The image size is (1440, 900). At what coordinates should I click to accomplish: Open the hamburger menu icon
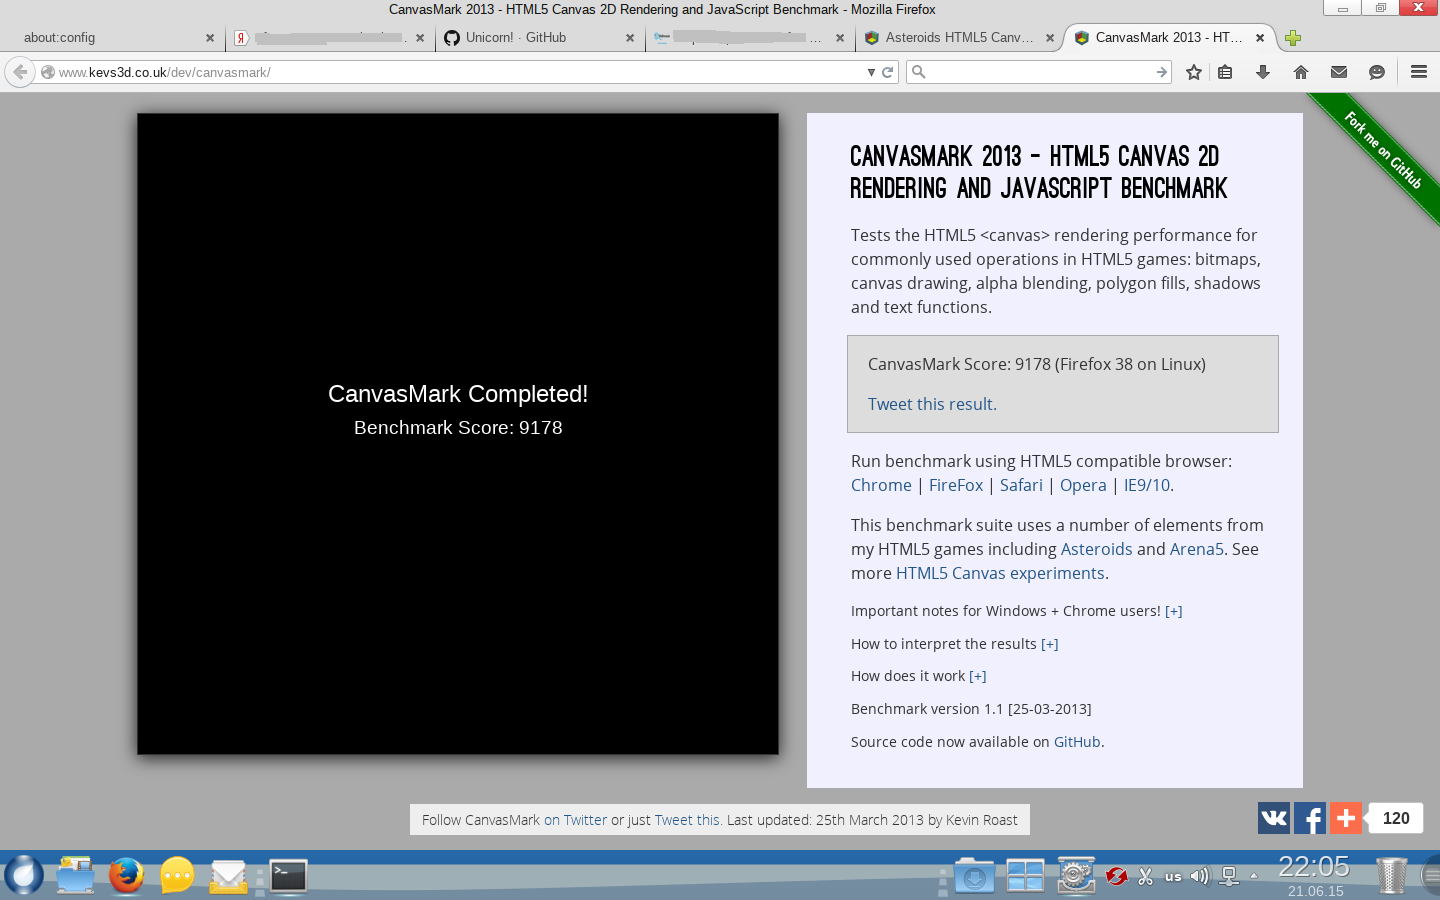(1418, 72)
